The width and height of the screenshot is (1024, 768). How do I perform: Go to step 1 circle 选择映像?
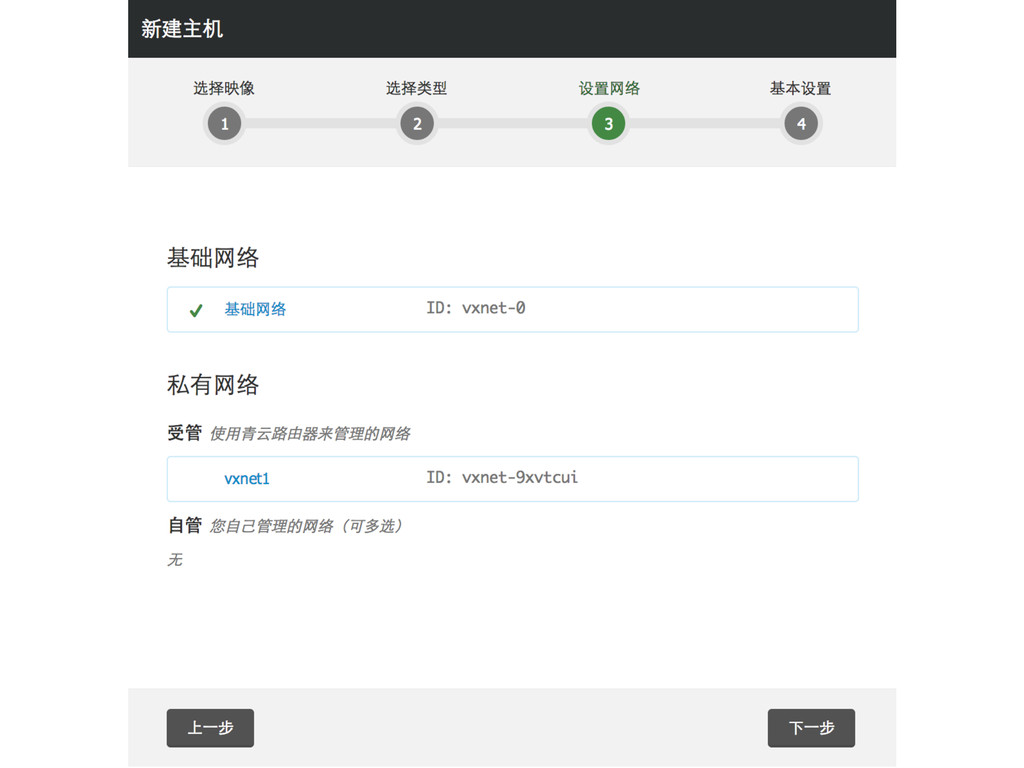coord(224,123)
